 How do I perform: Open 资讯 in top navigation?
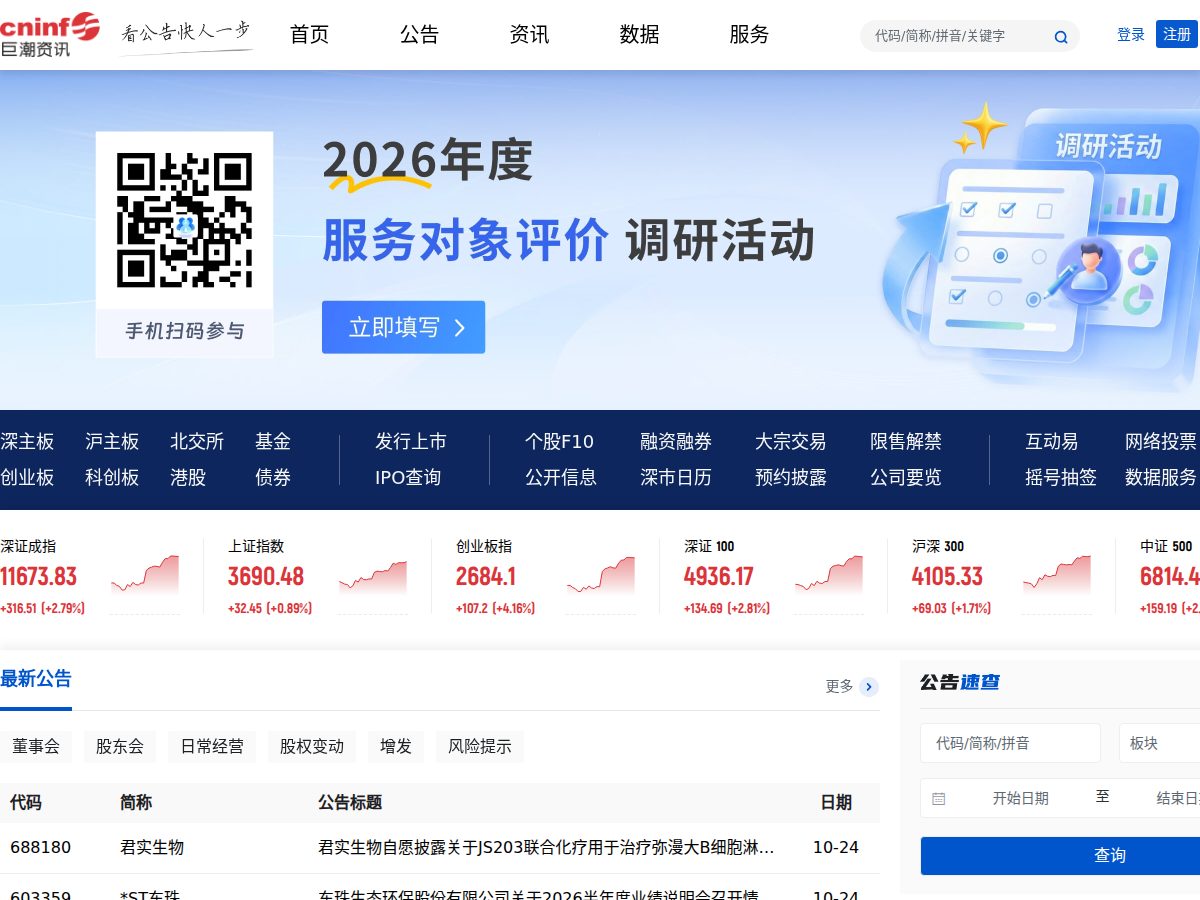click(x=529, y=34)
